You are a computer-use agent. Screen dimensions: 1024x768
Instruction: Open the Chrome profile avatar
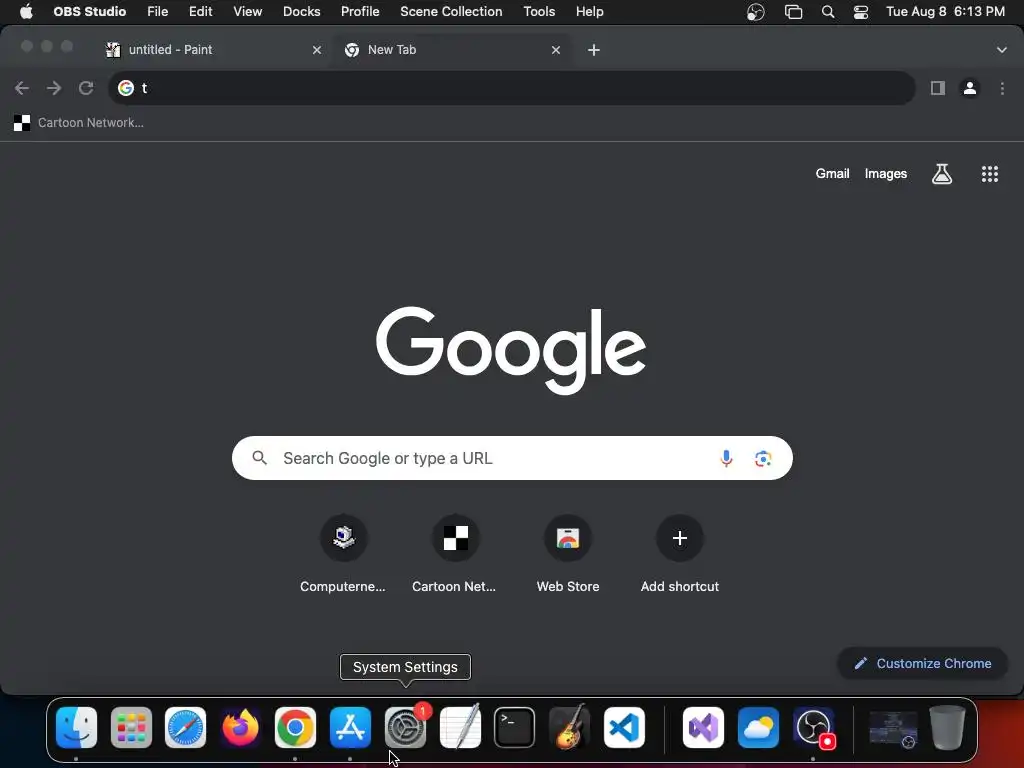970,88
